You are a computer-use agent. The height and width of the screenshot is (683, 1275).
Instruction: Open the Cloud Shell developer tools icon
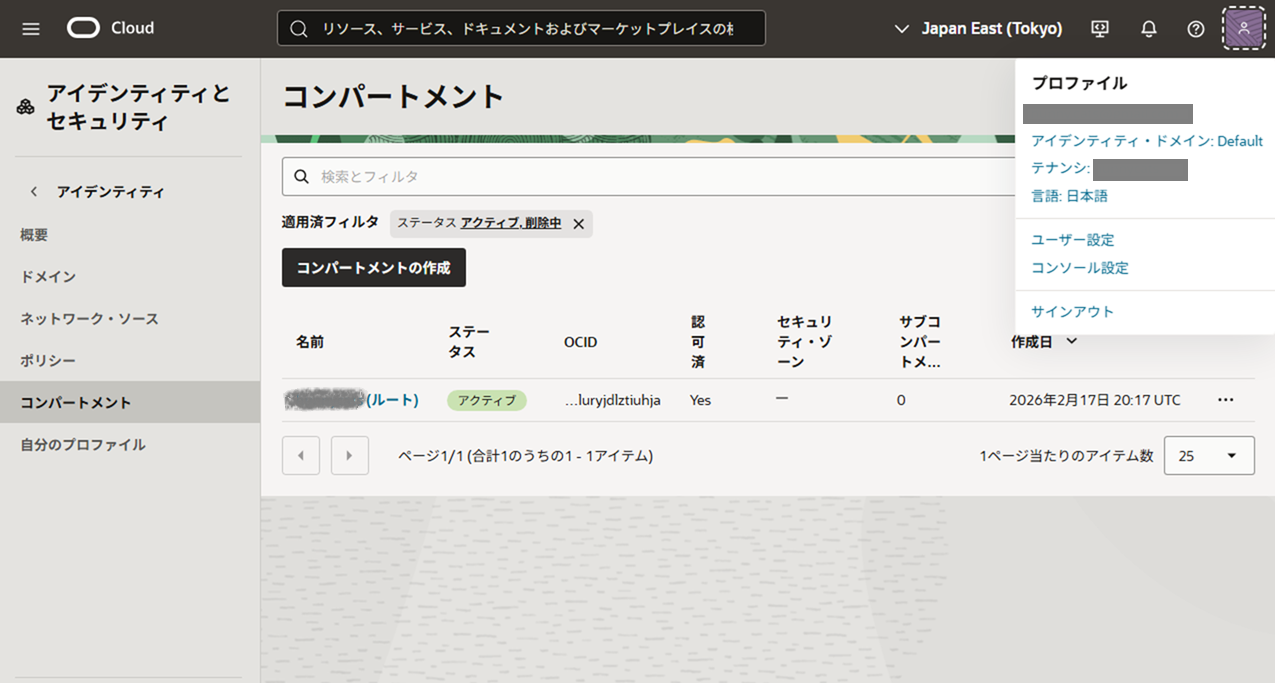coord(1100,29)
